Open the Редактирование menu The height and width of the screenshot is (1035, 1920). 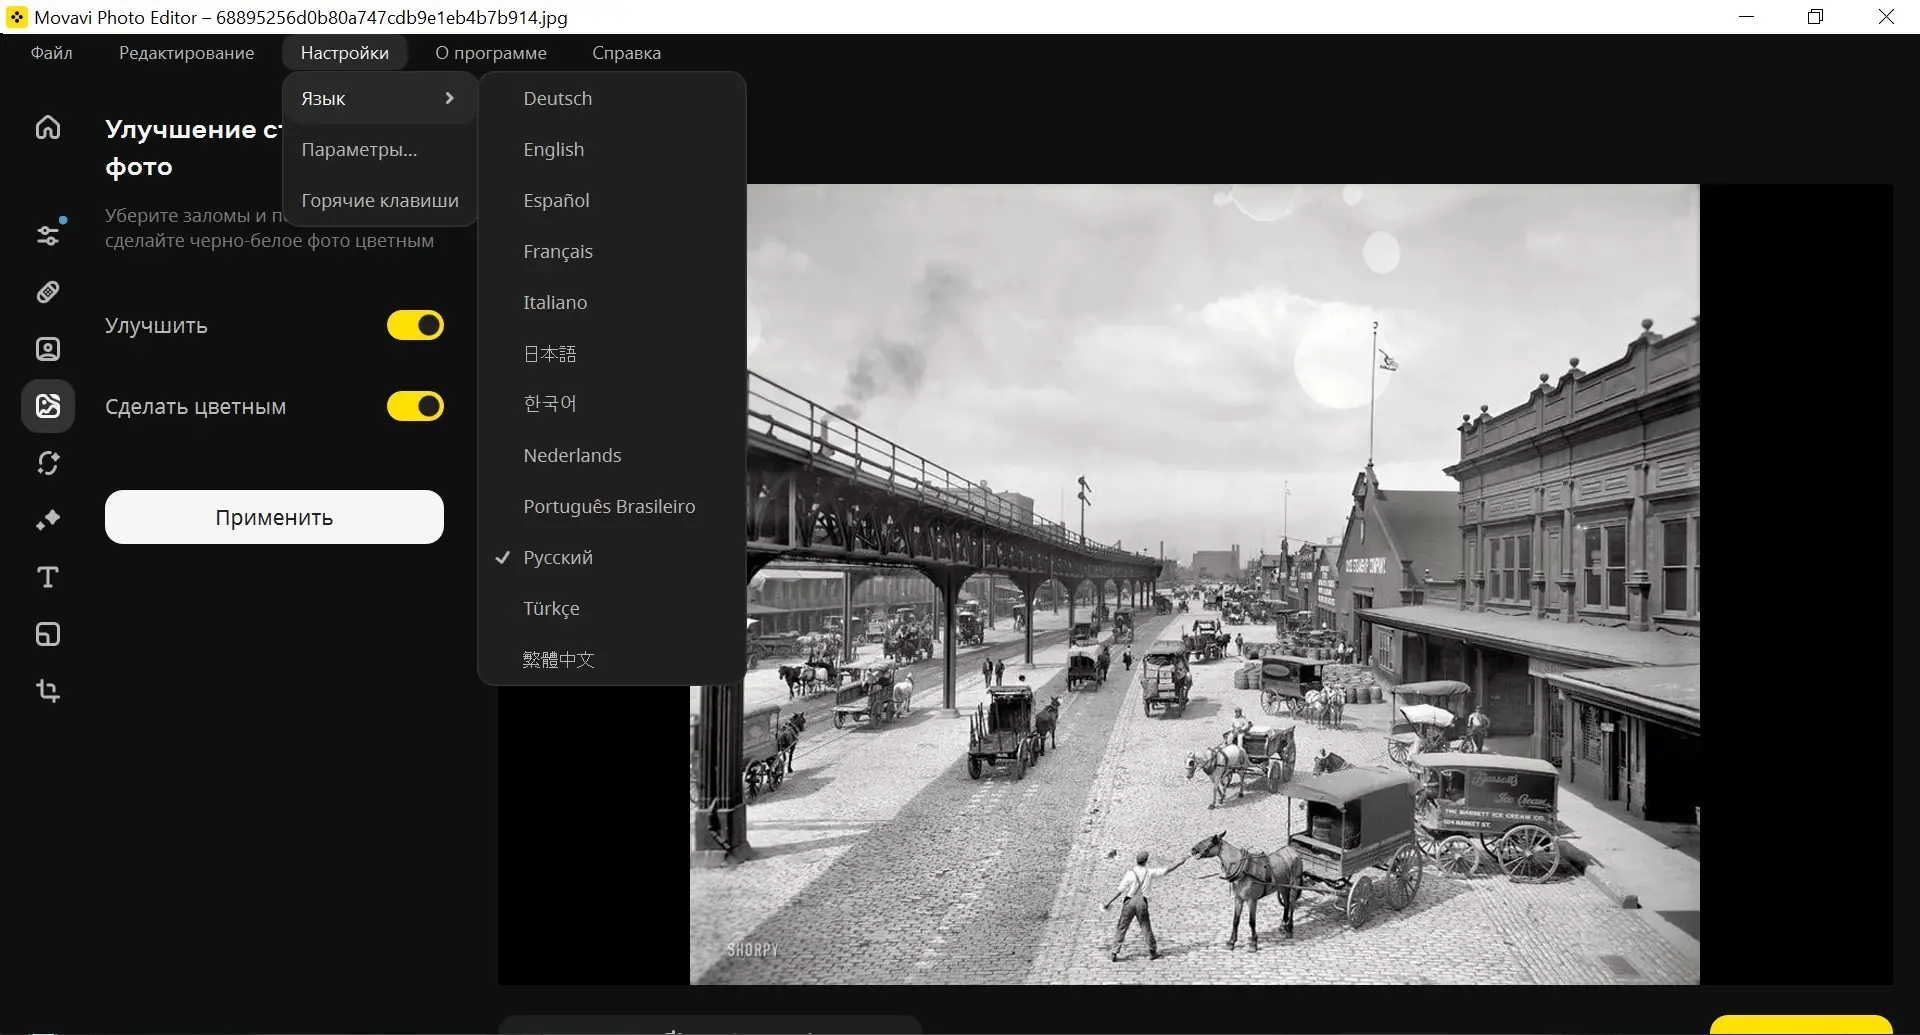click(x=186, y=53)
